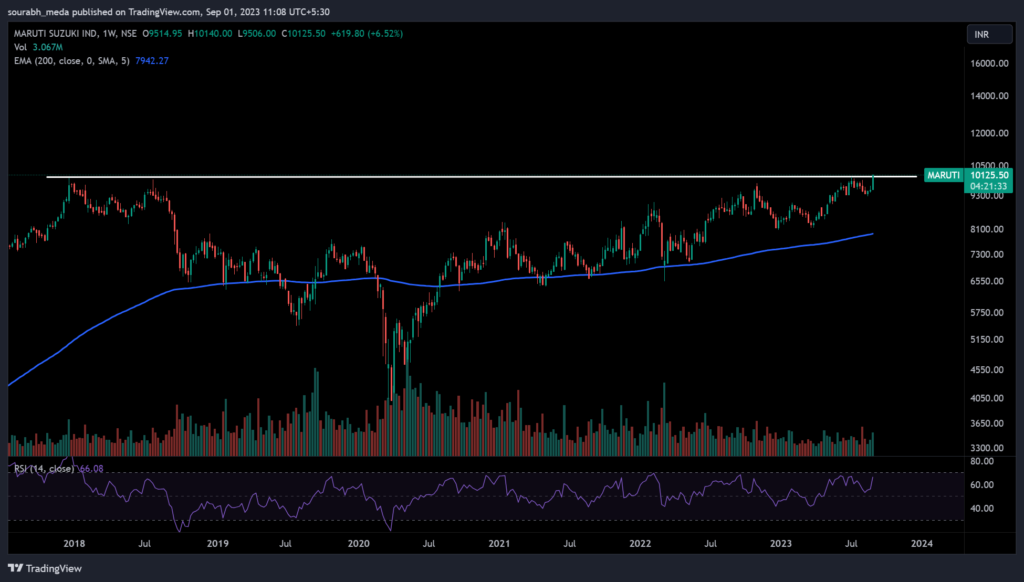This screenshot has width=1024, height=582.
Task: Select the close value C10125.50 in legend
Action: (x=303, y=33)
